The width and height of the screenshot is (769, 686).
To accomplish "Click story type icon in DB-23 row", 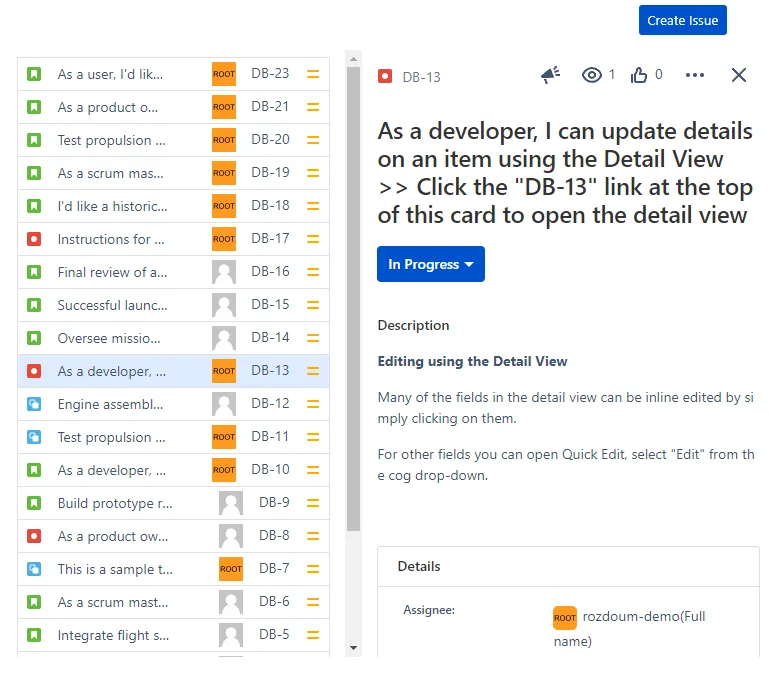I will 34,74.
